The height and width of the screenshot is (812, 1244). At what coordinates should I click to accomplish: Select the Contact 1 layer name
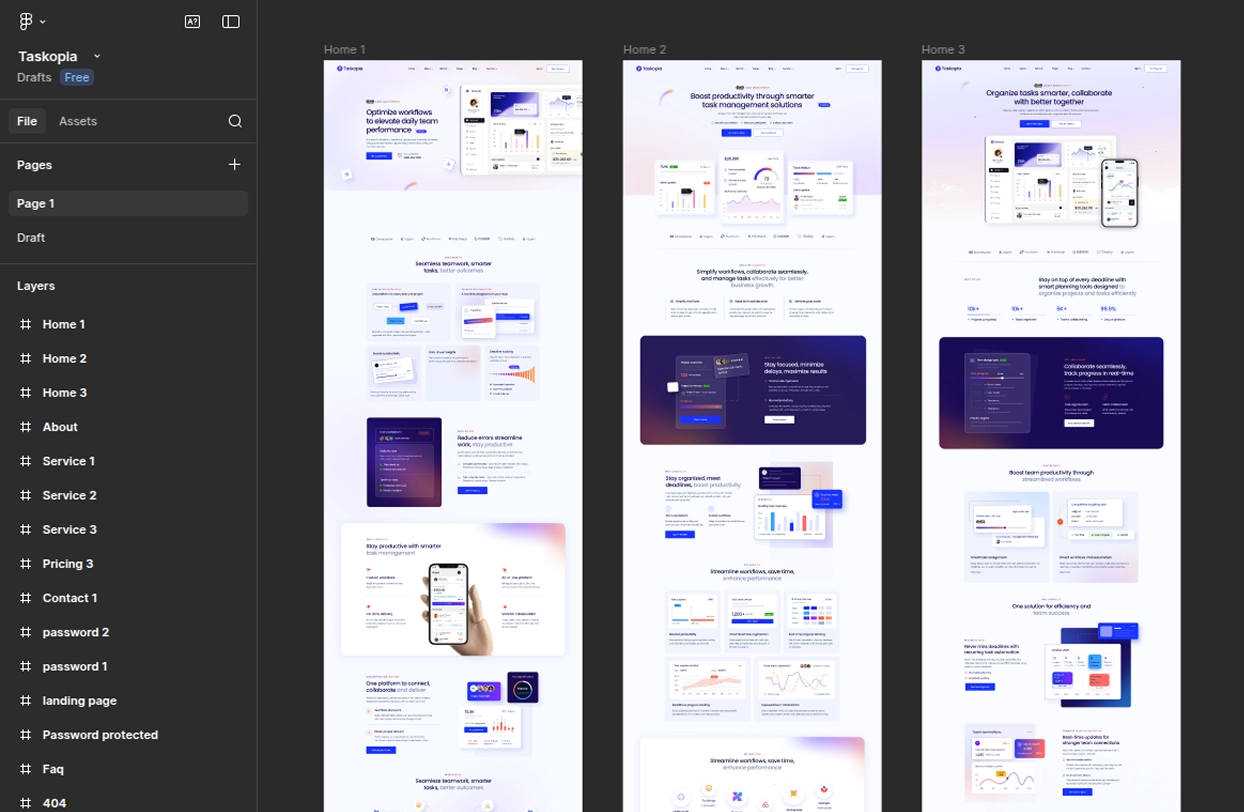tap(70, 598)
